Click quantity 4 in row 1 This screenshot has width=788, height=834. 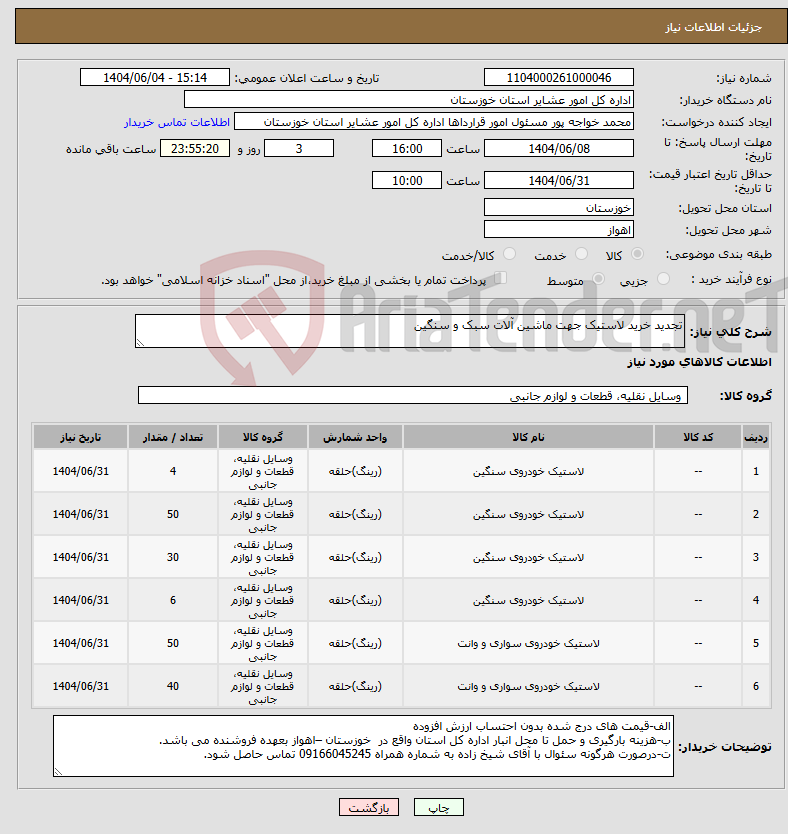(x=173, y=471)
